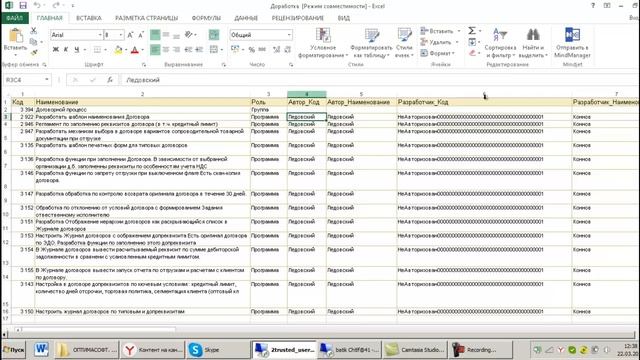Image resolution: width=640 pixels, height=360 pixels.
Task: Apply Comma Style (000) number format
Action: pyautogui.click(x=262, y=50)
